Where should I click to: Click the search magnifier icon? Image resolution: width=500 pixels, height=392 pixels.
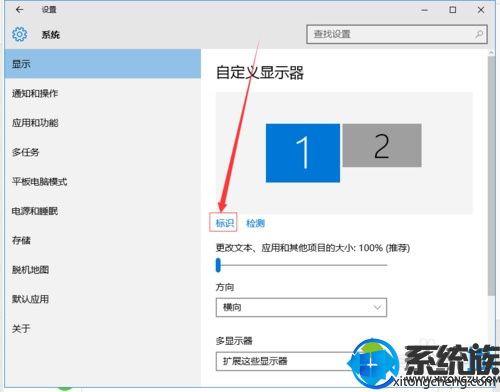(x=479, y=34)
